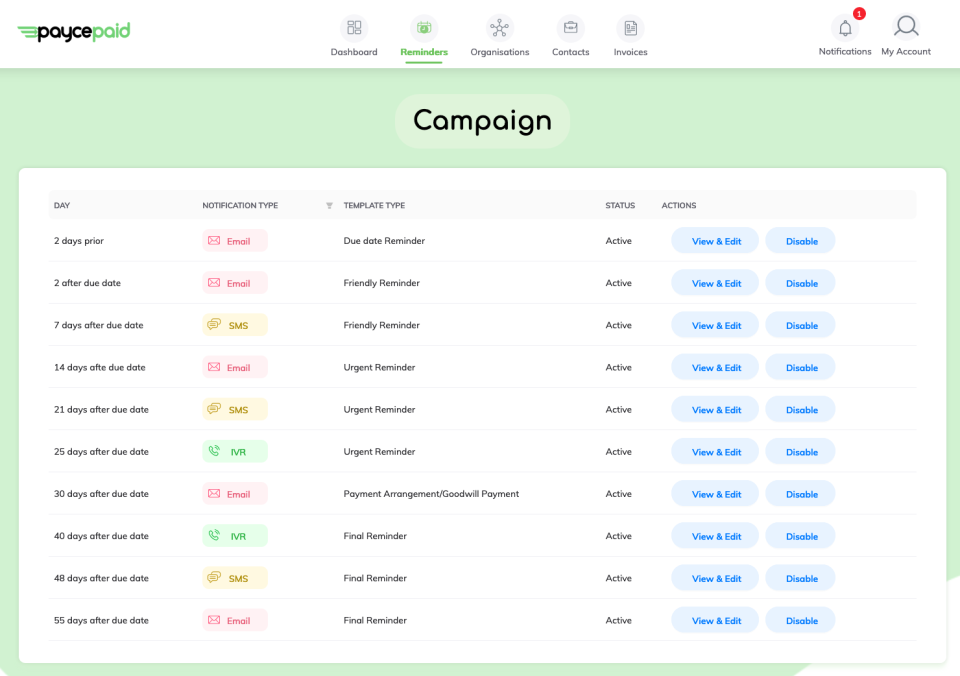Click Email envelope icon in 55 days row
This screenshot has height=676, width=960.
pyautogui.click(x=214, y=620)
